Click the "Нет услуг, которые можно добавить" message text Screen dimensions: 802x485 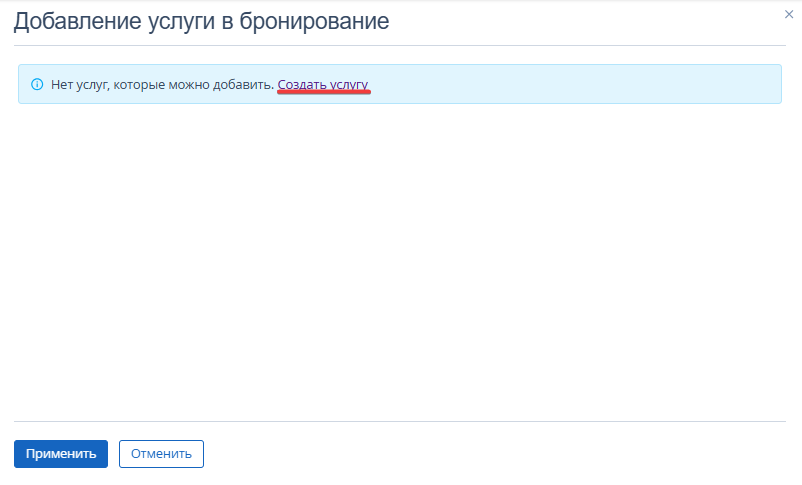pos(162,85)
